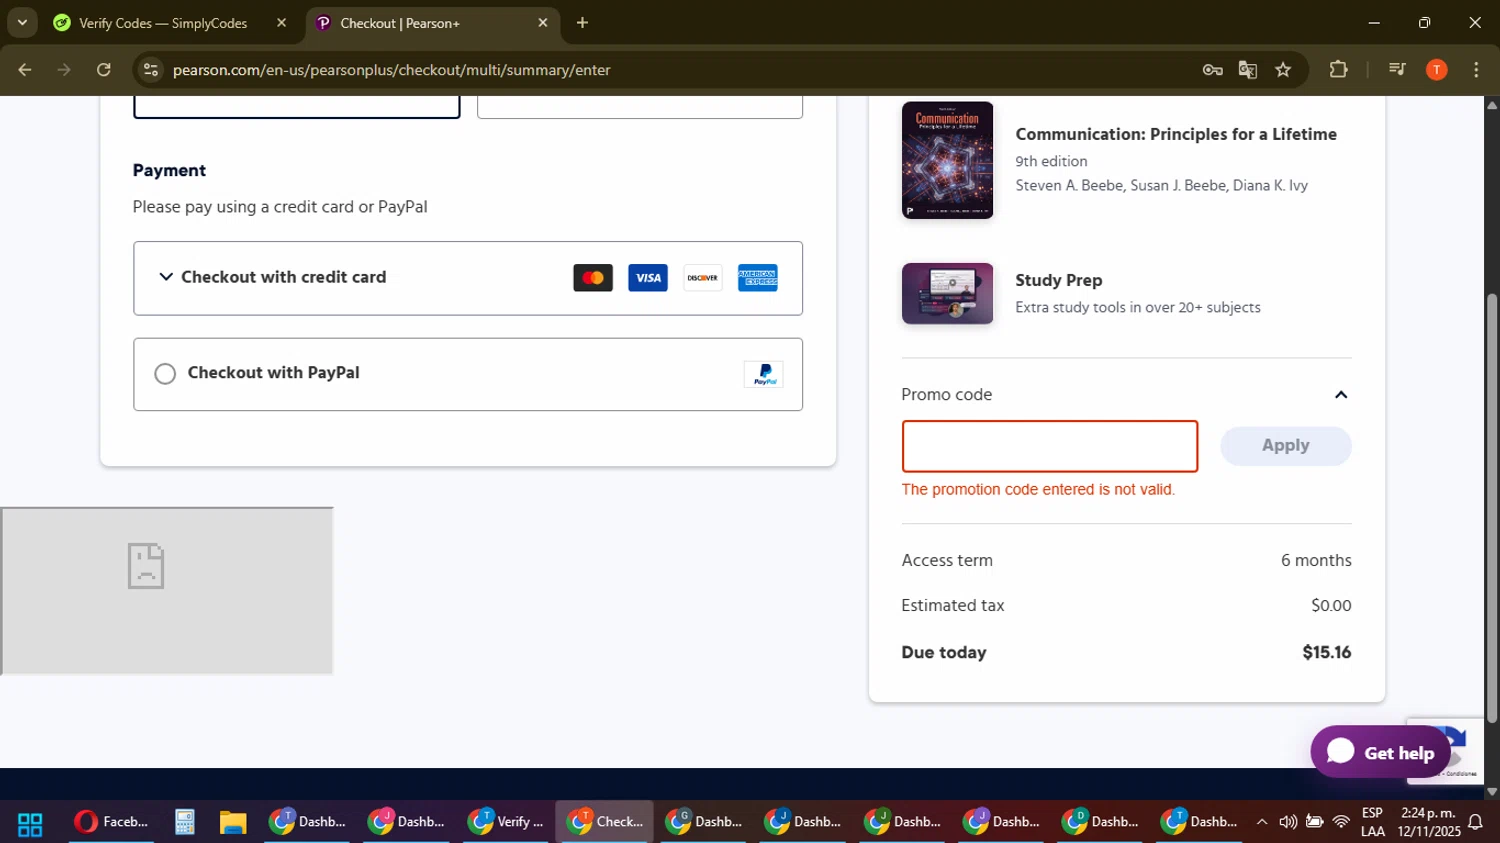Click the Mastercard logo icon

[x=593, y=278]
